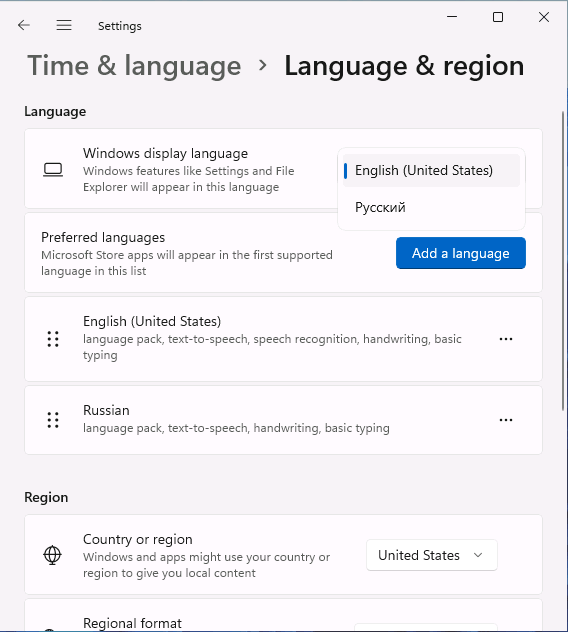Click the chevron in the Country or region dropdown
Image resolution: width=568 pixels, height=632 pixels.
tap(478, 555)
